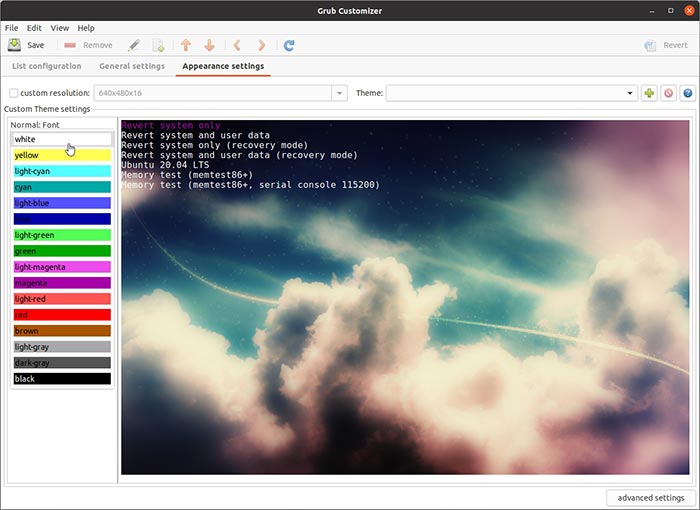The height and width of the screenshot is (510, 700).
Task: Click the pencil edit entry icon
Action: click(x=134, y=45)
